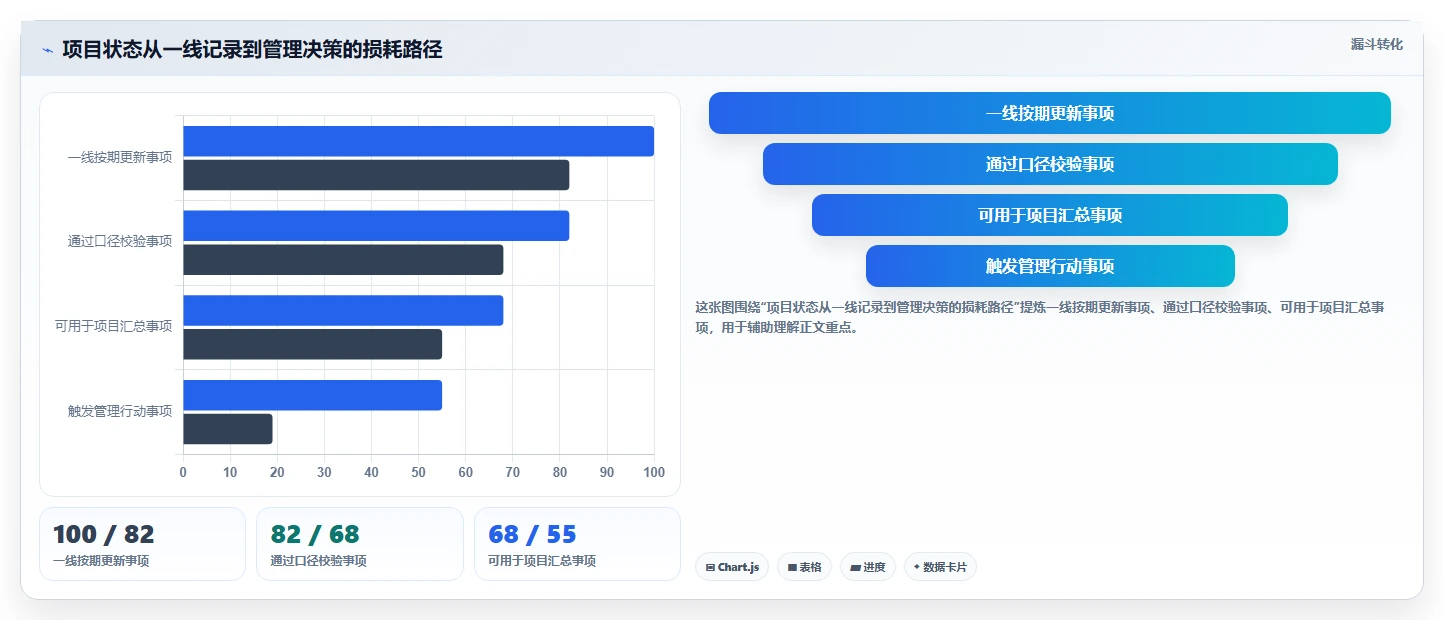
Task: Select the 一线按期更新事项 funnel stage
Action: click(x=1049, y=113)
